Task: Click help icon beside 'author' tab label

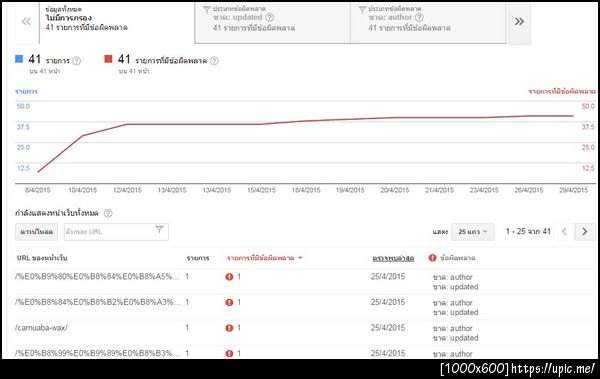Action: click(419, 17)
